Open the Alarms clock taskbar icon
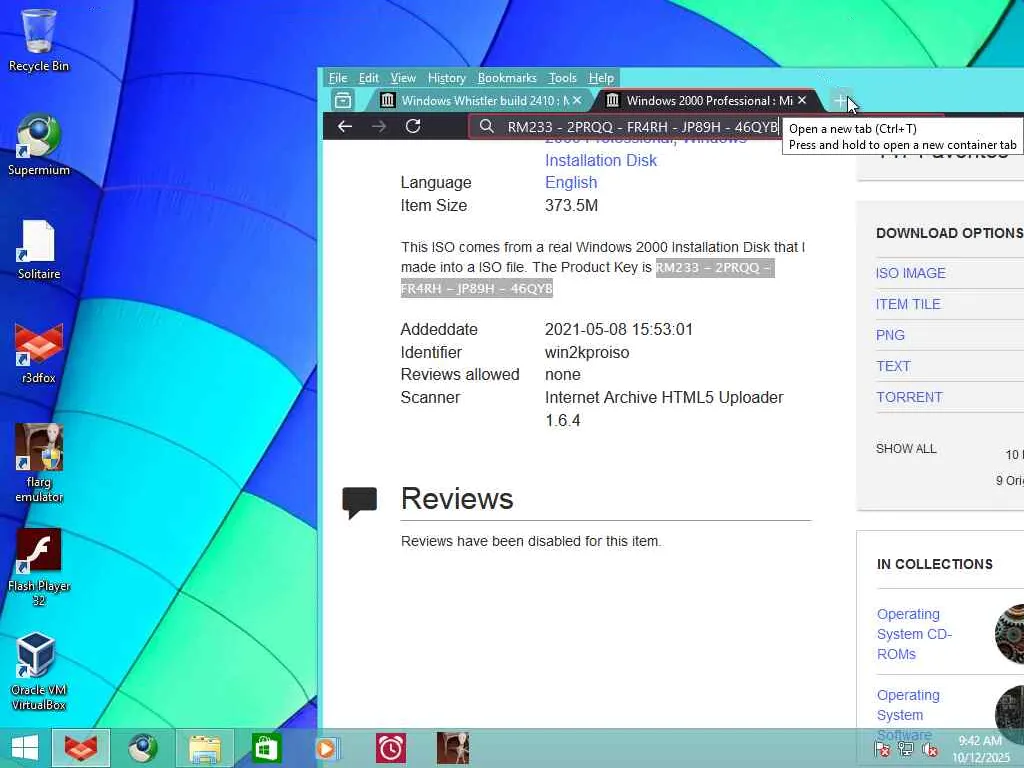The height and width of the screenshot is (768, 1024). (391, 748)
